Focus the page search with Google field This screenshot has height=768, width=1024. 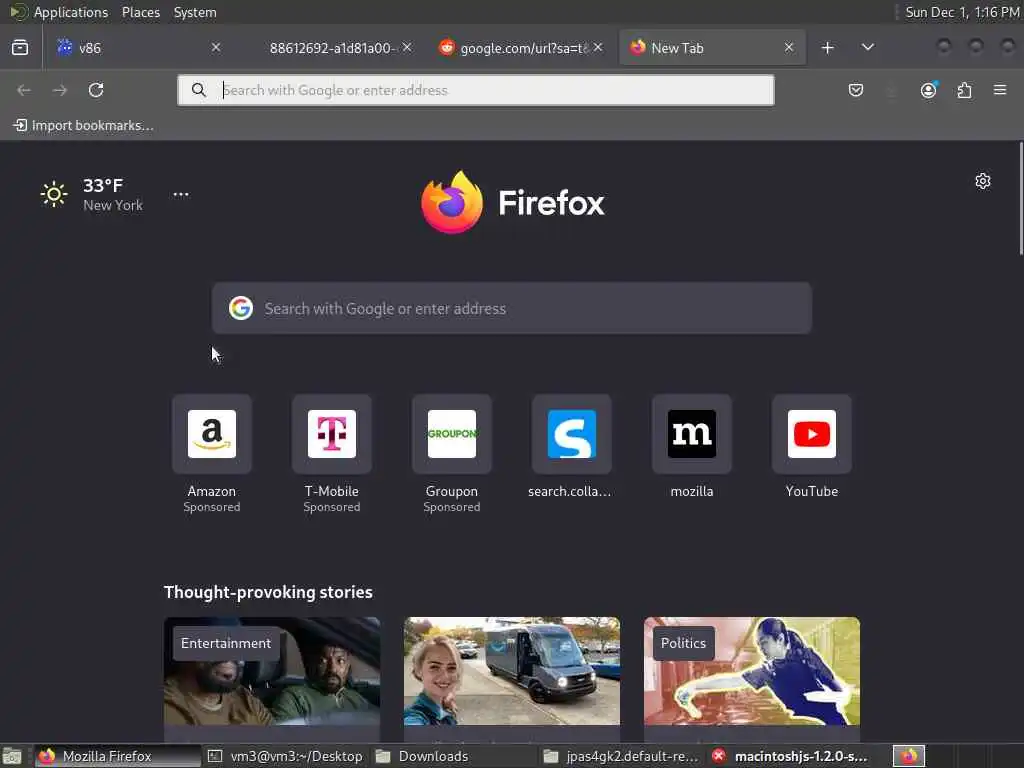511,308
